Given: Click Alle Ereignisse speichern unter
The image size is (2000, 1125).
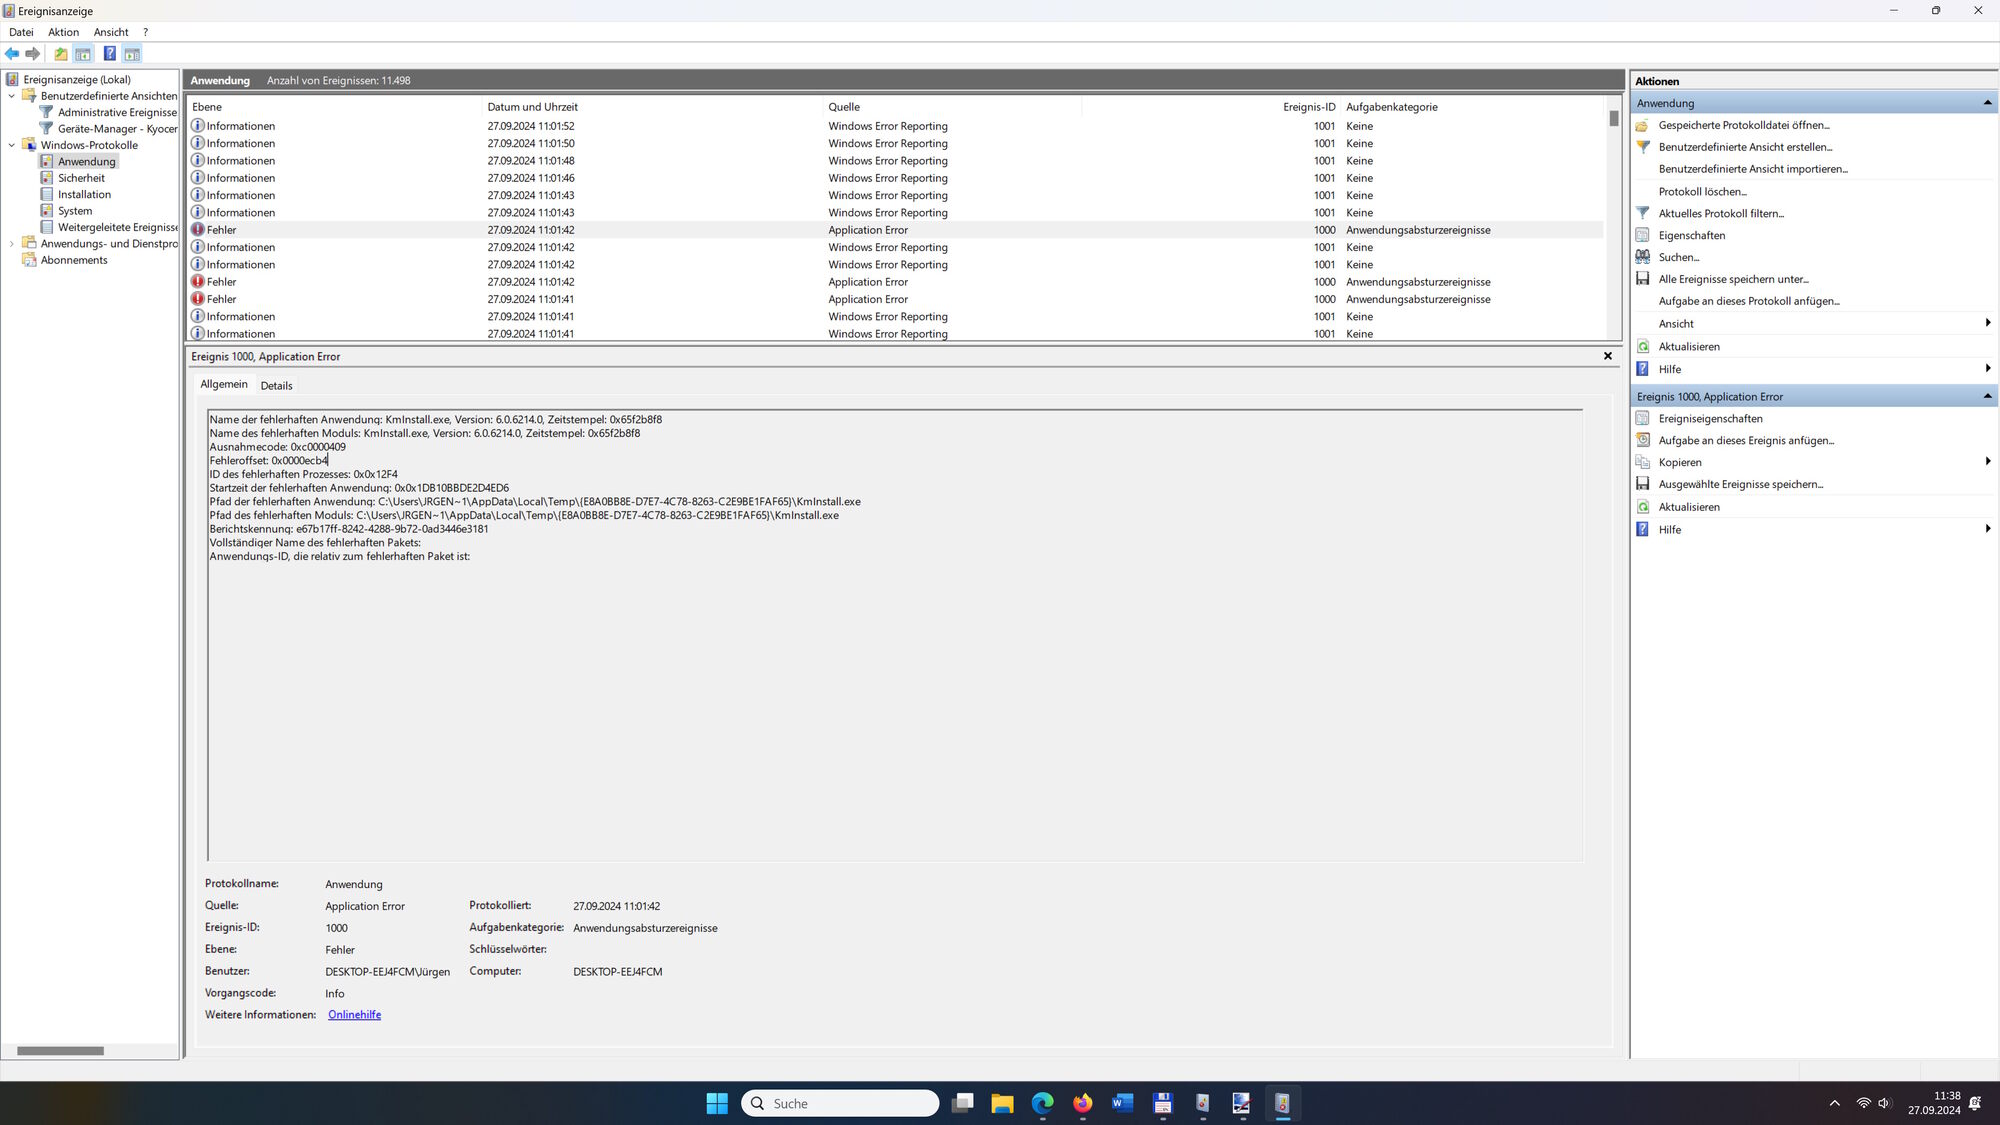Looking at the screenshot, I should (x=1733, y=279).
